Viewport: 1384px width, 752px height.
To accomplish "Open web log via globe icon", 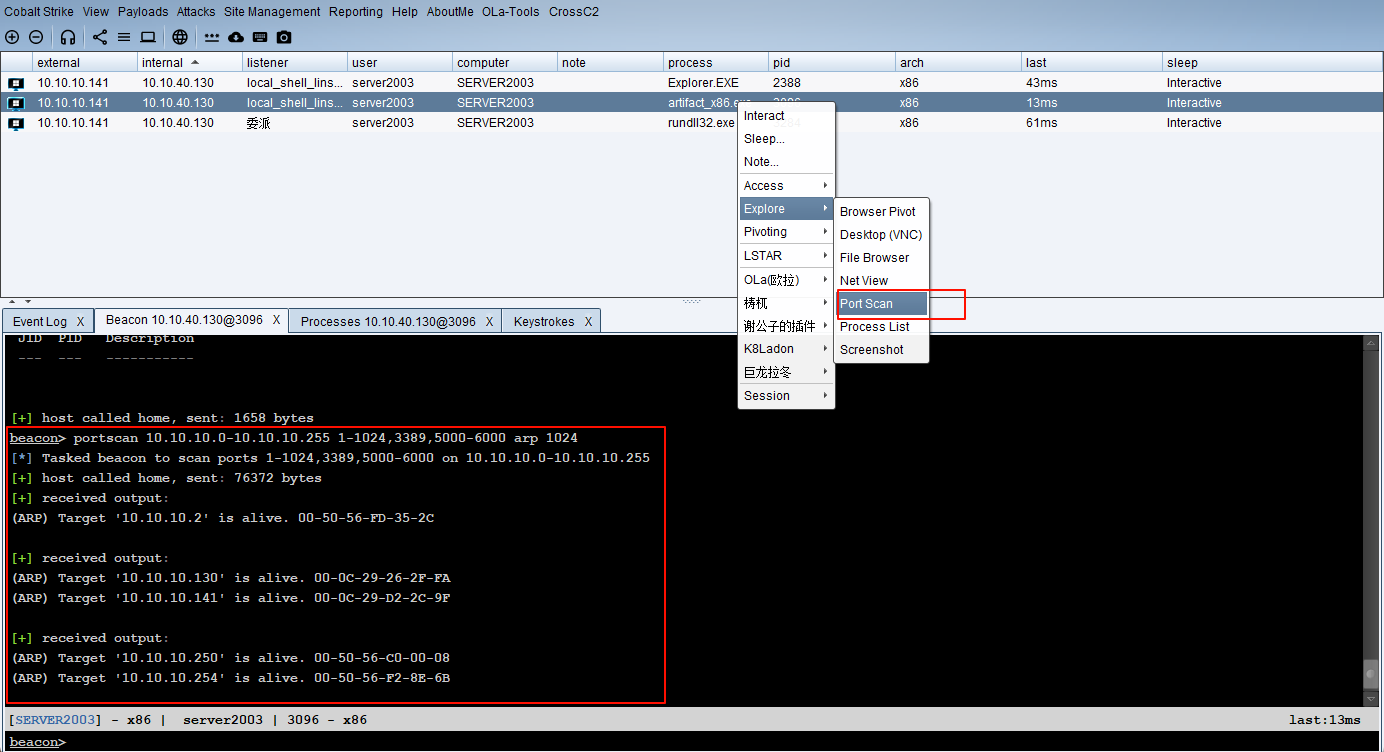I will click(180, 37).
